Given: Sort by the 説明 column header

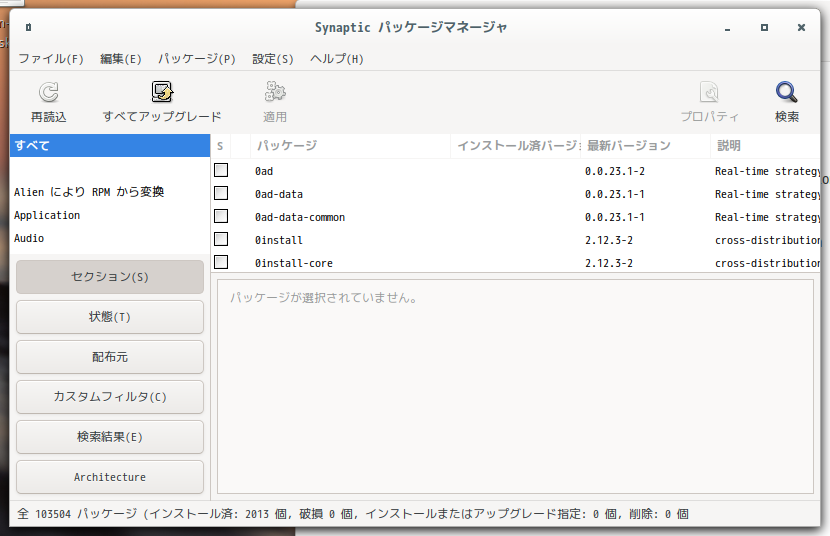Looking at the screenshot, I should coord(765,146).
